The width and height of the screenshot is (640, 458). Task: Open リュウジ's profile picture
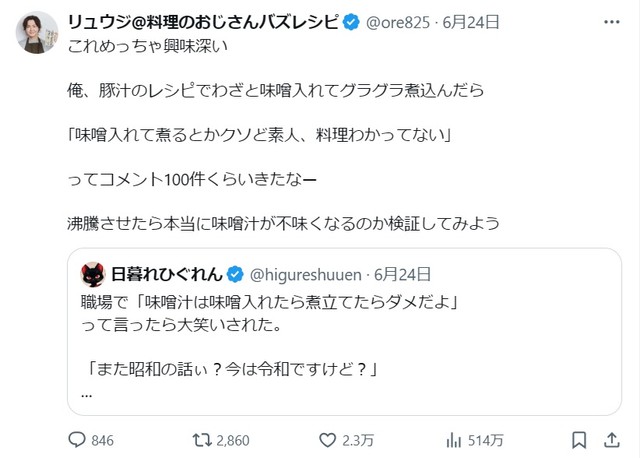point(35,34)
